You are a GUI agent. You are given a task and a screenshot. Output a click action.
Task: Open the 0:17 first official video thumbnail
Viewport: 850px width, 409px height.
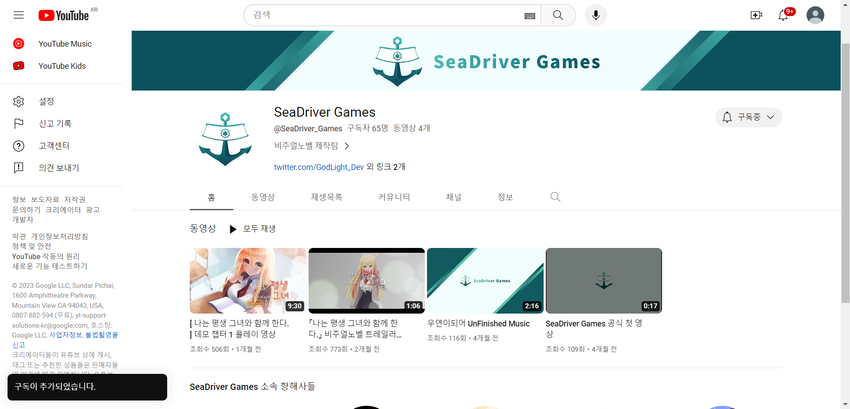[604, 281]
